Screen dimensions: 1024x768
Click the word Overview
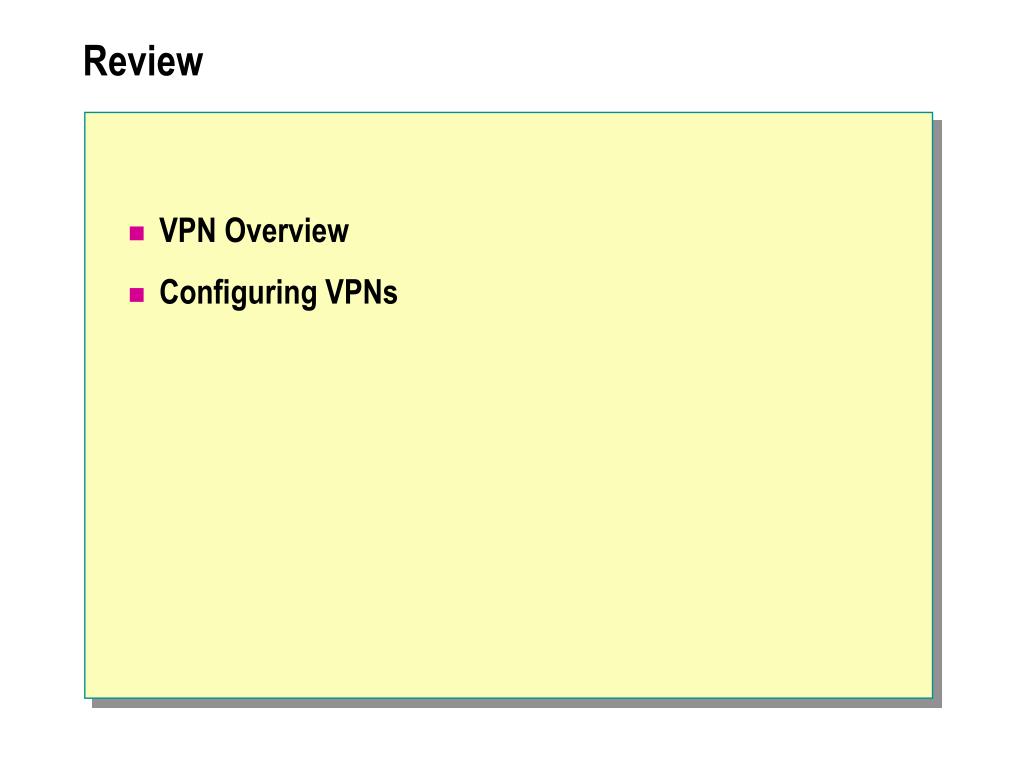coord(287,231)
